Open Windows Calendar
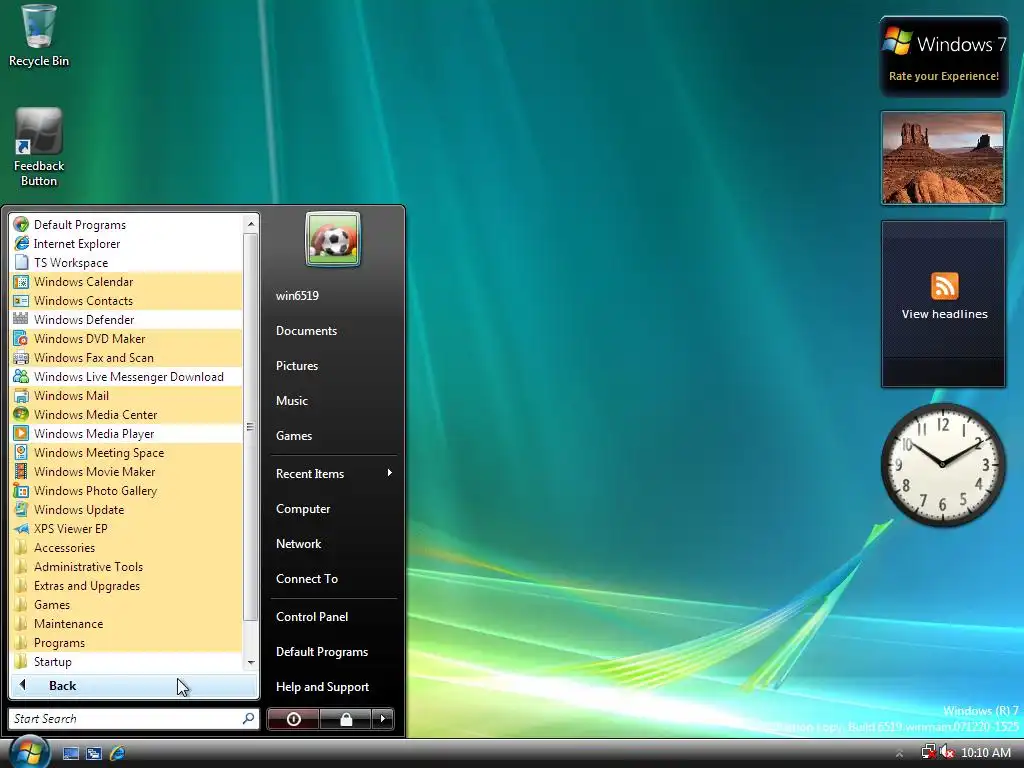This screenshot has width=1024, height=768. [127, 281]
